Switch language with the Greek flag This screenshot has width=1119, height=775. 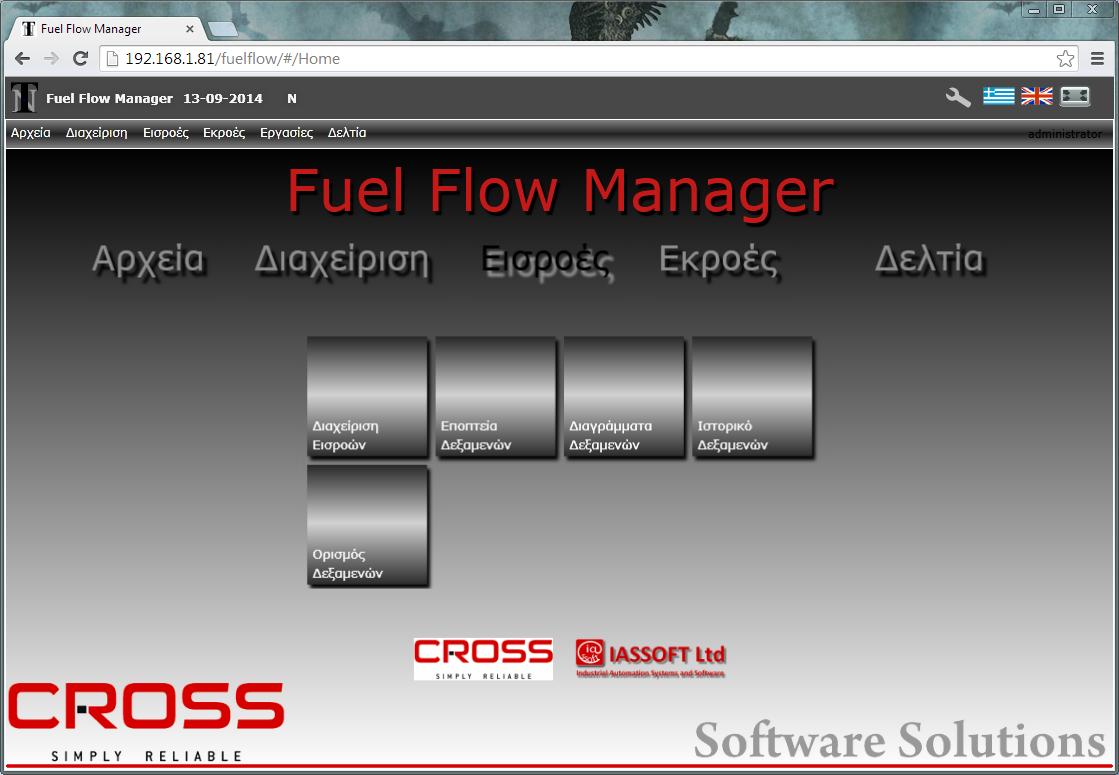pyautogui.click(x=998, y=96)
